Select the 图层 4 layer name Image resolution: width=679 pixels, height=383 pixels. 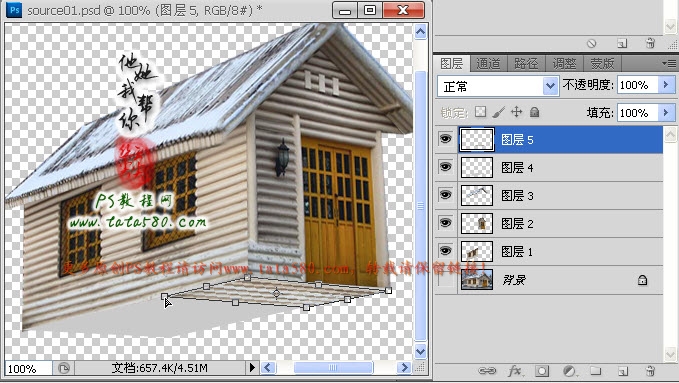pyautogui.click(x=517, y=168)
